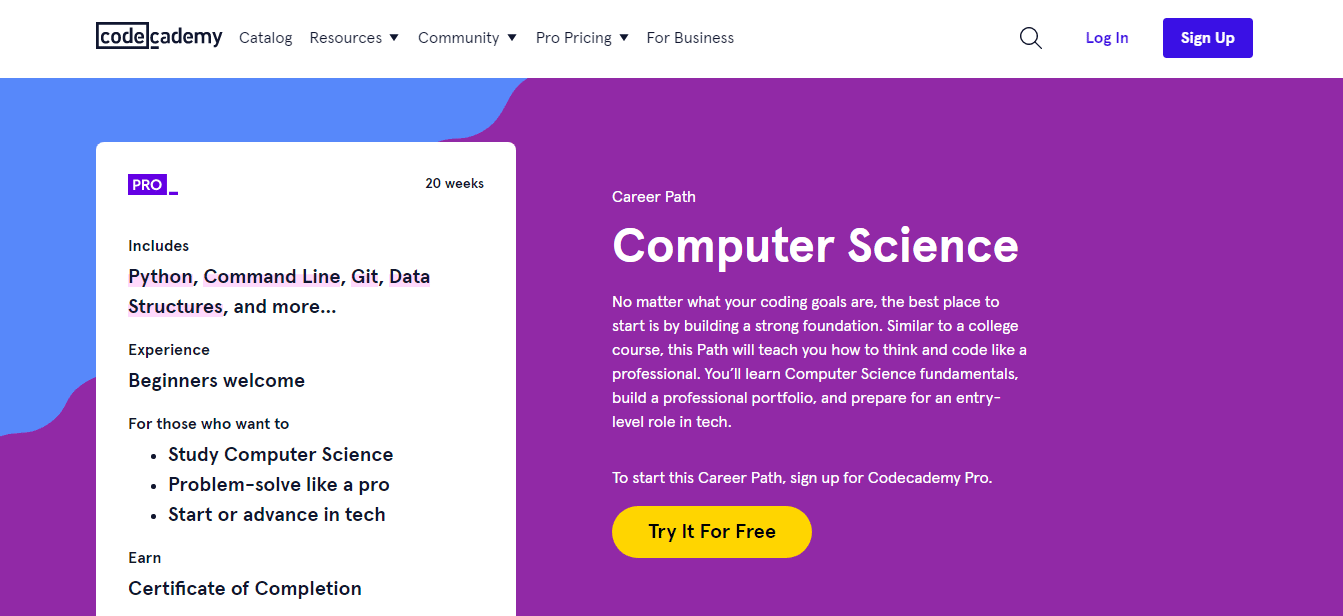This screenshot has width=1343, height=616.
Task: Click Certificate of Completion text
Action: coord(245,588)
